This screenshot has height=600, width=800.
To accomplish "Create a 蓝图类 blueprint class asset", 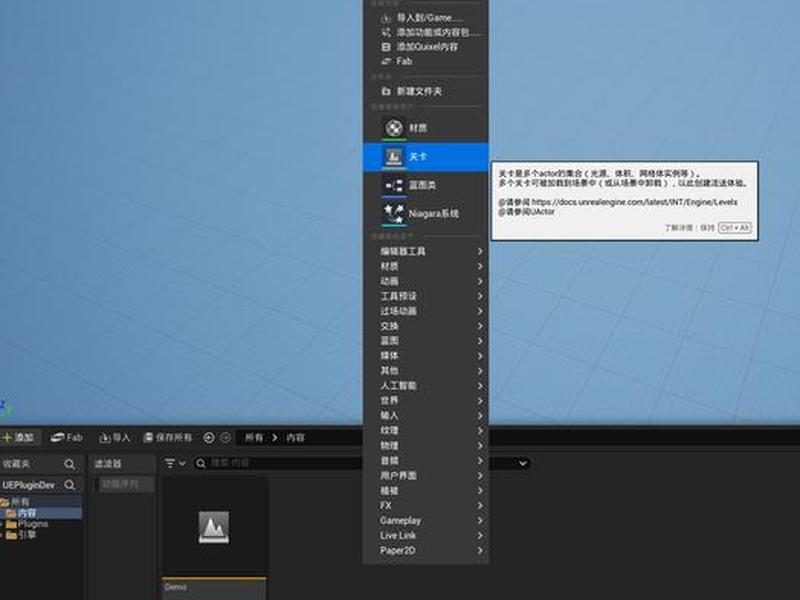I will click(426, 185).
